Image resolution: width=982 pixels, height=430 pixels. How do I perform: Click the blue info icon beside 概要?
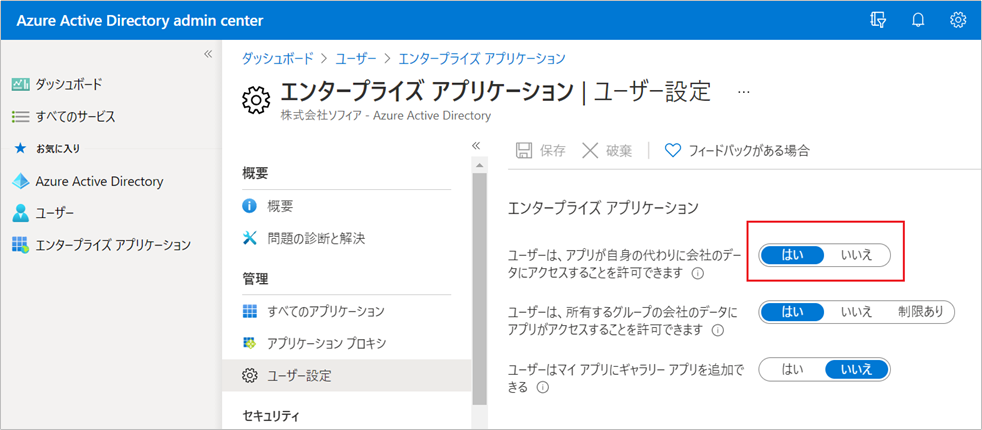coord(250,205)
